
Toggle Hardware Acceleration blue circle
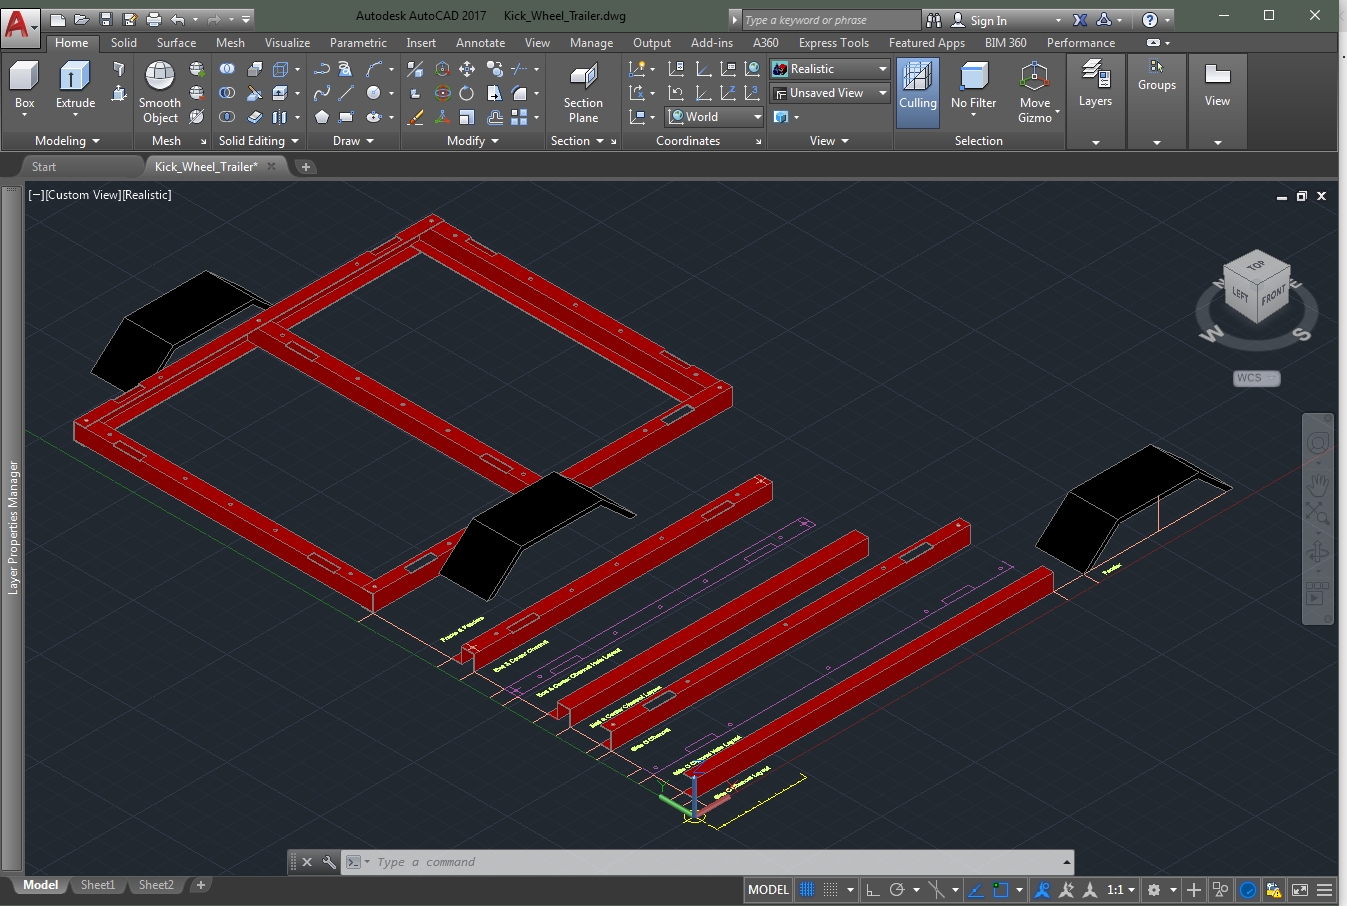point(1248,889)
